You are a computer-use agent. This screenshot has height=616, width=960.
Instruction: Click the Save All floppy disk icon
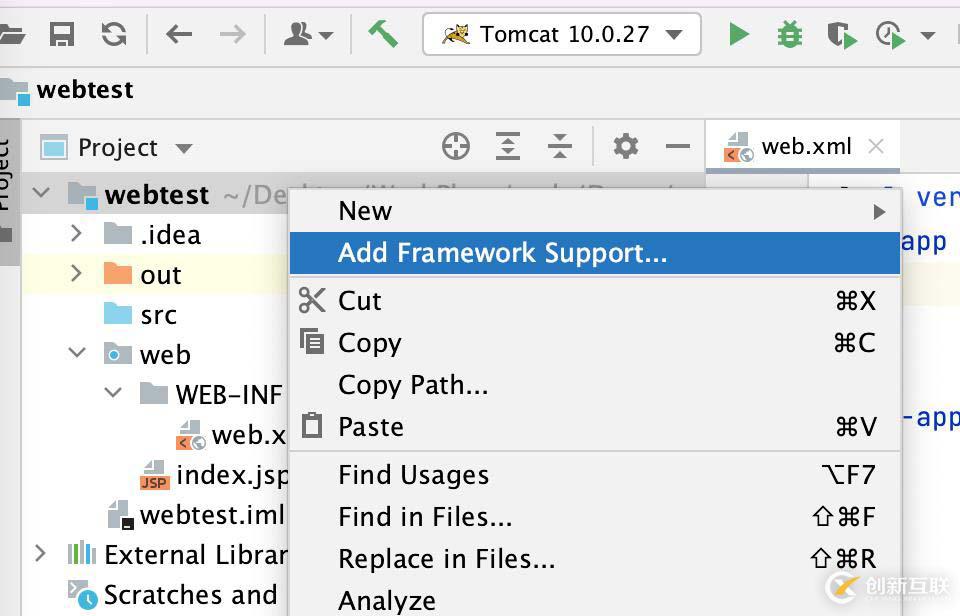[62, 34]
